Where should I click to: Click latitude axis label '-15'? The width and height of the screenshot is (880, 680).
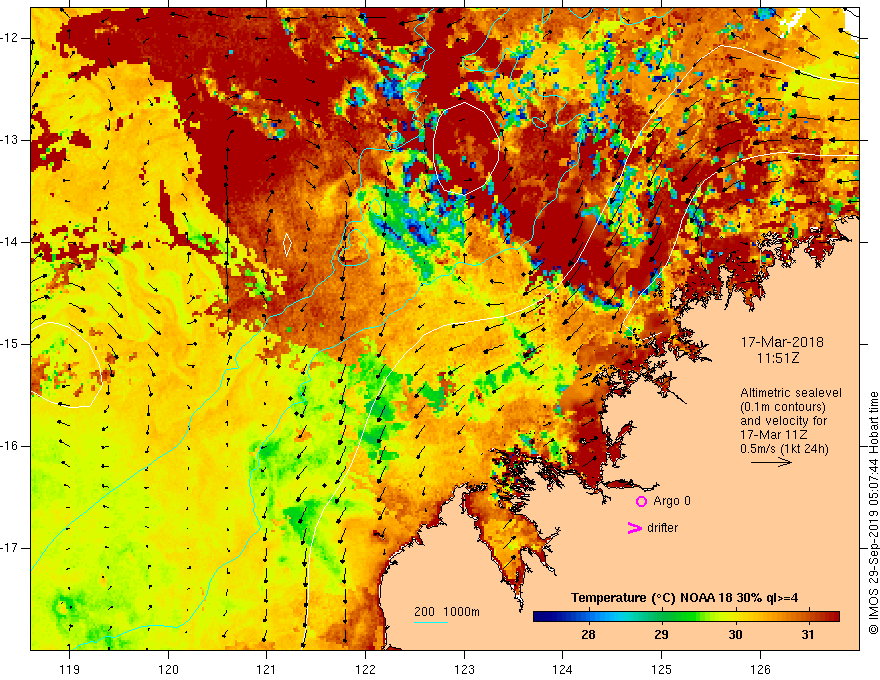10,344
